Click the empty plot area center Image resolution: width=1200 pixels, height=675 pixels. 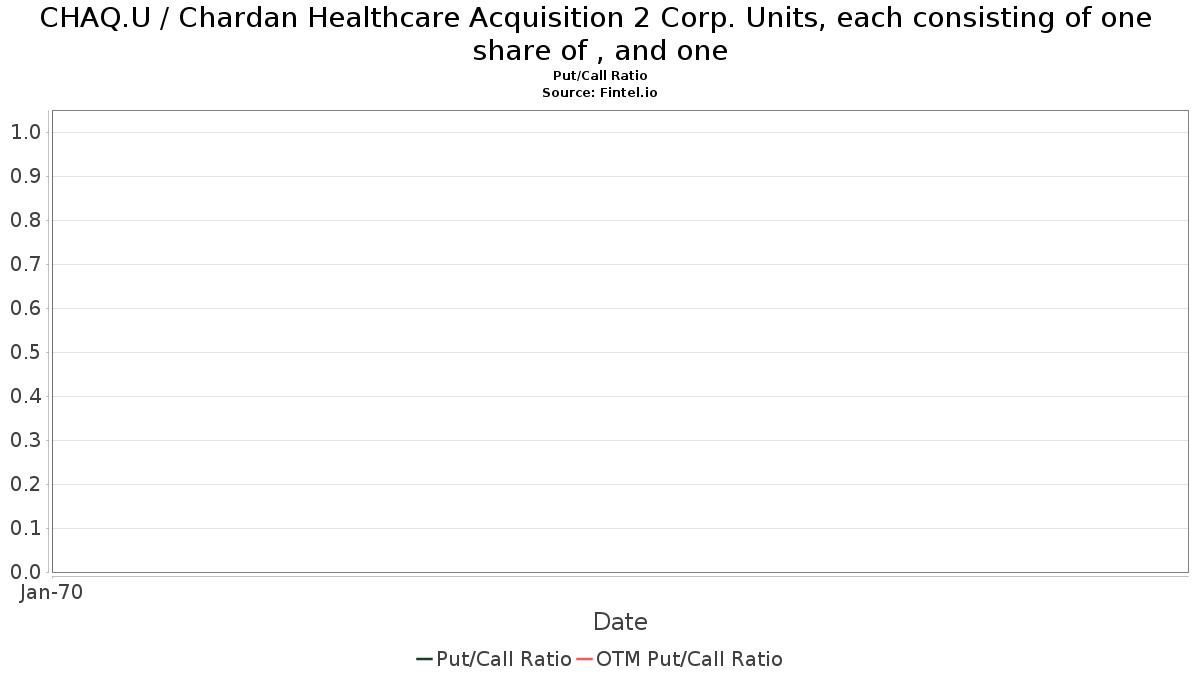tap(620, 341)
